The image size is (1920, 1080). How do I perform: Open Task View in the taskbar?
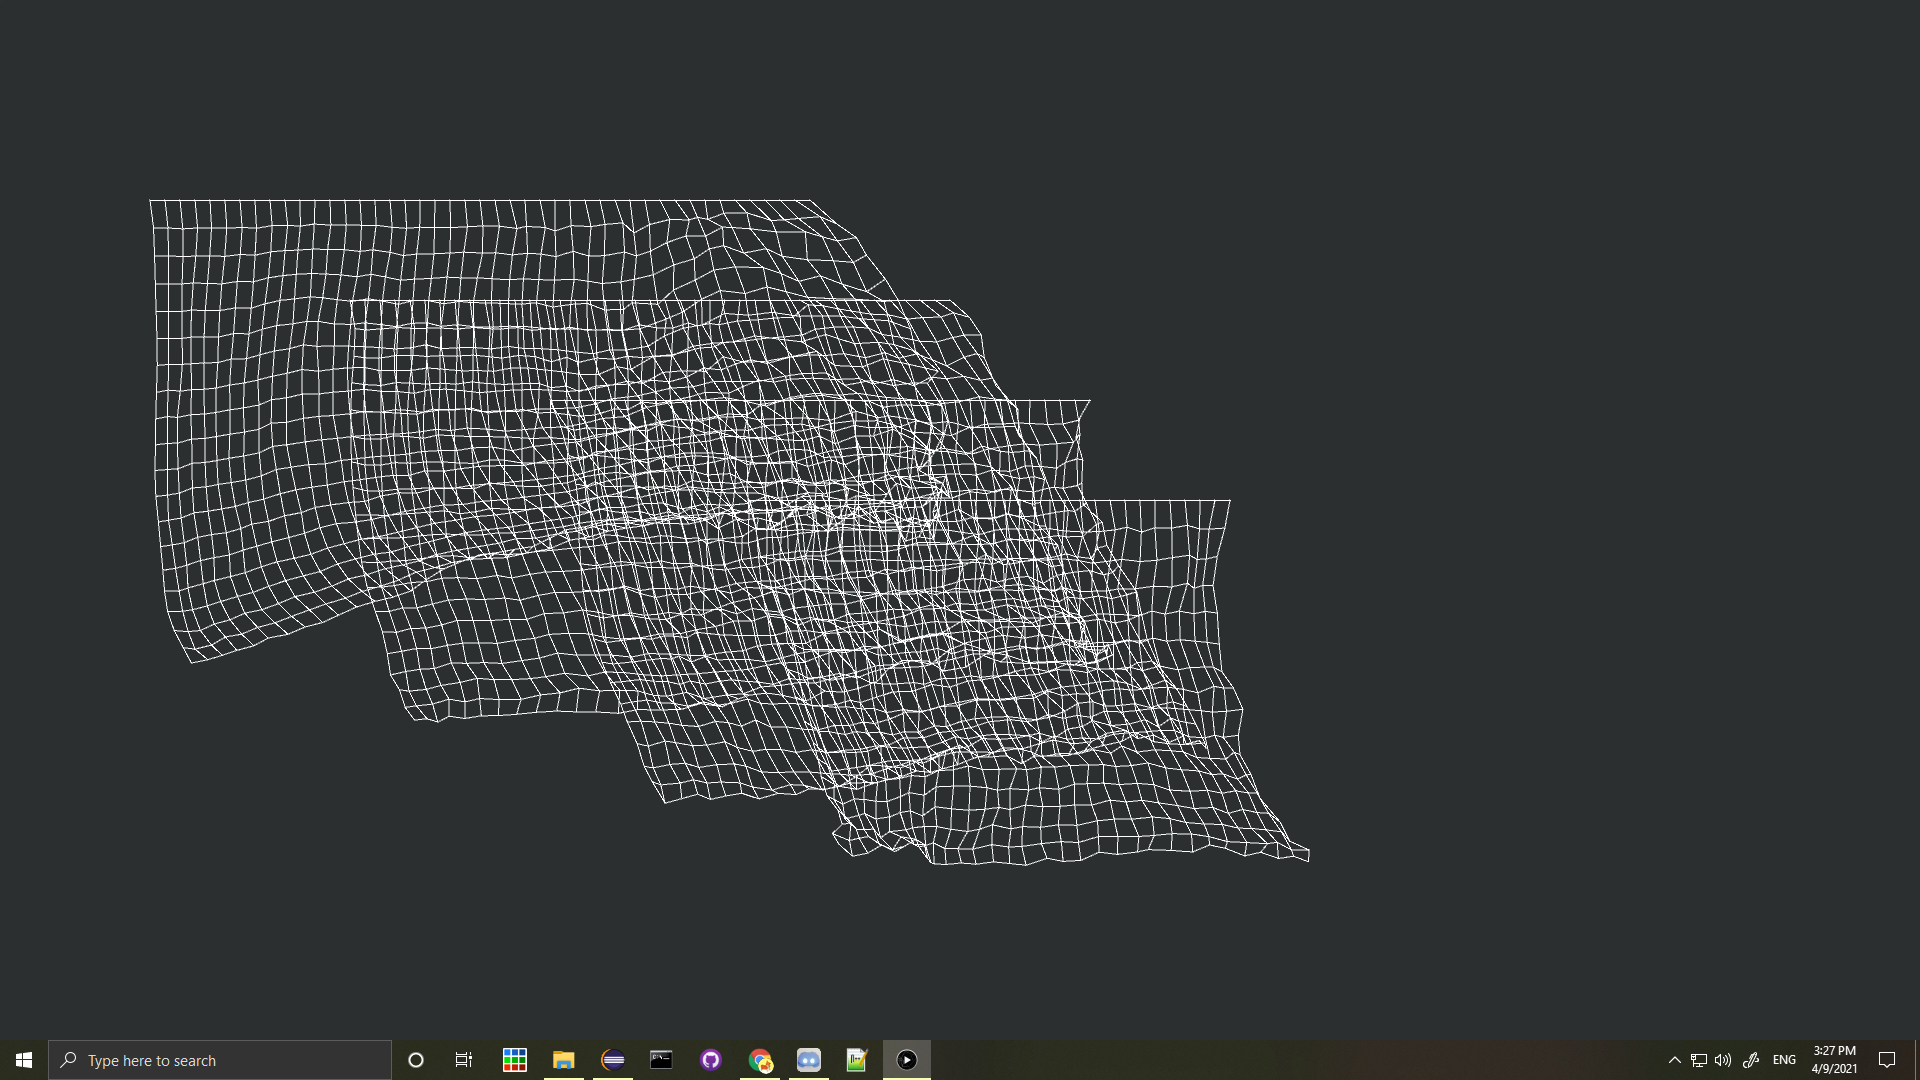464,1060
